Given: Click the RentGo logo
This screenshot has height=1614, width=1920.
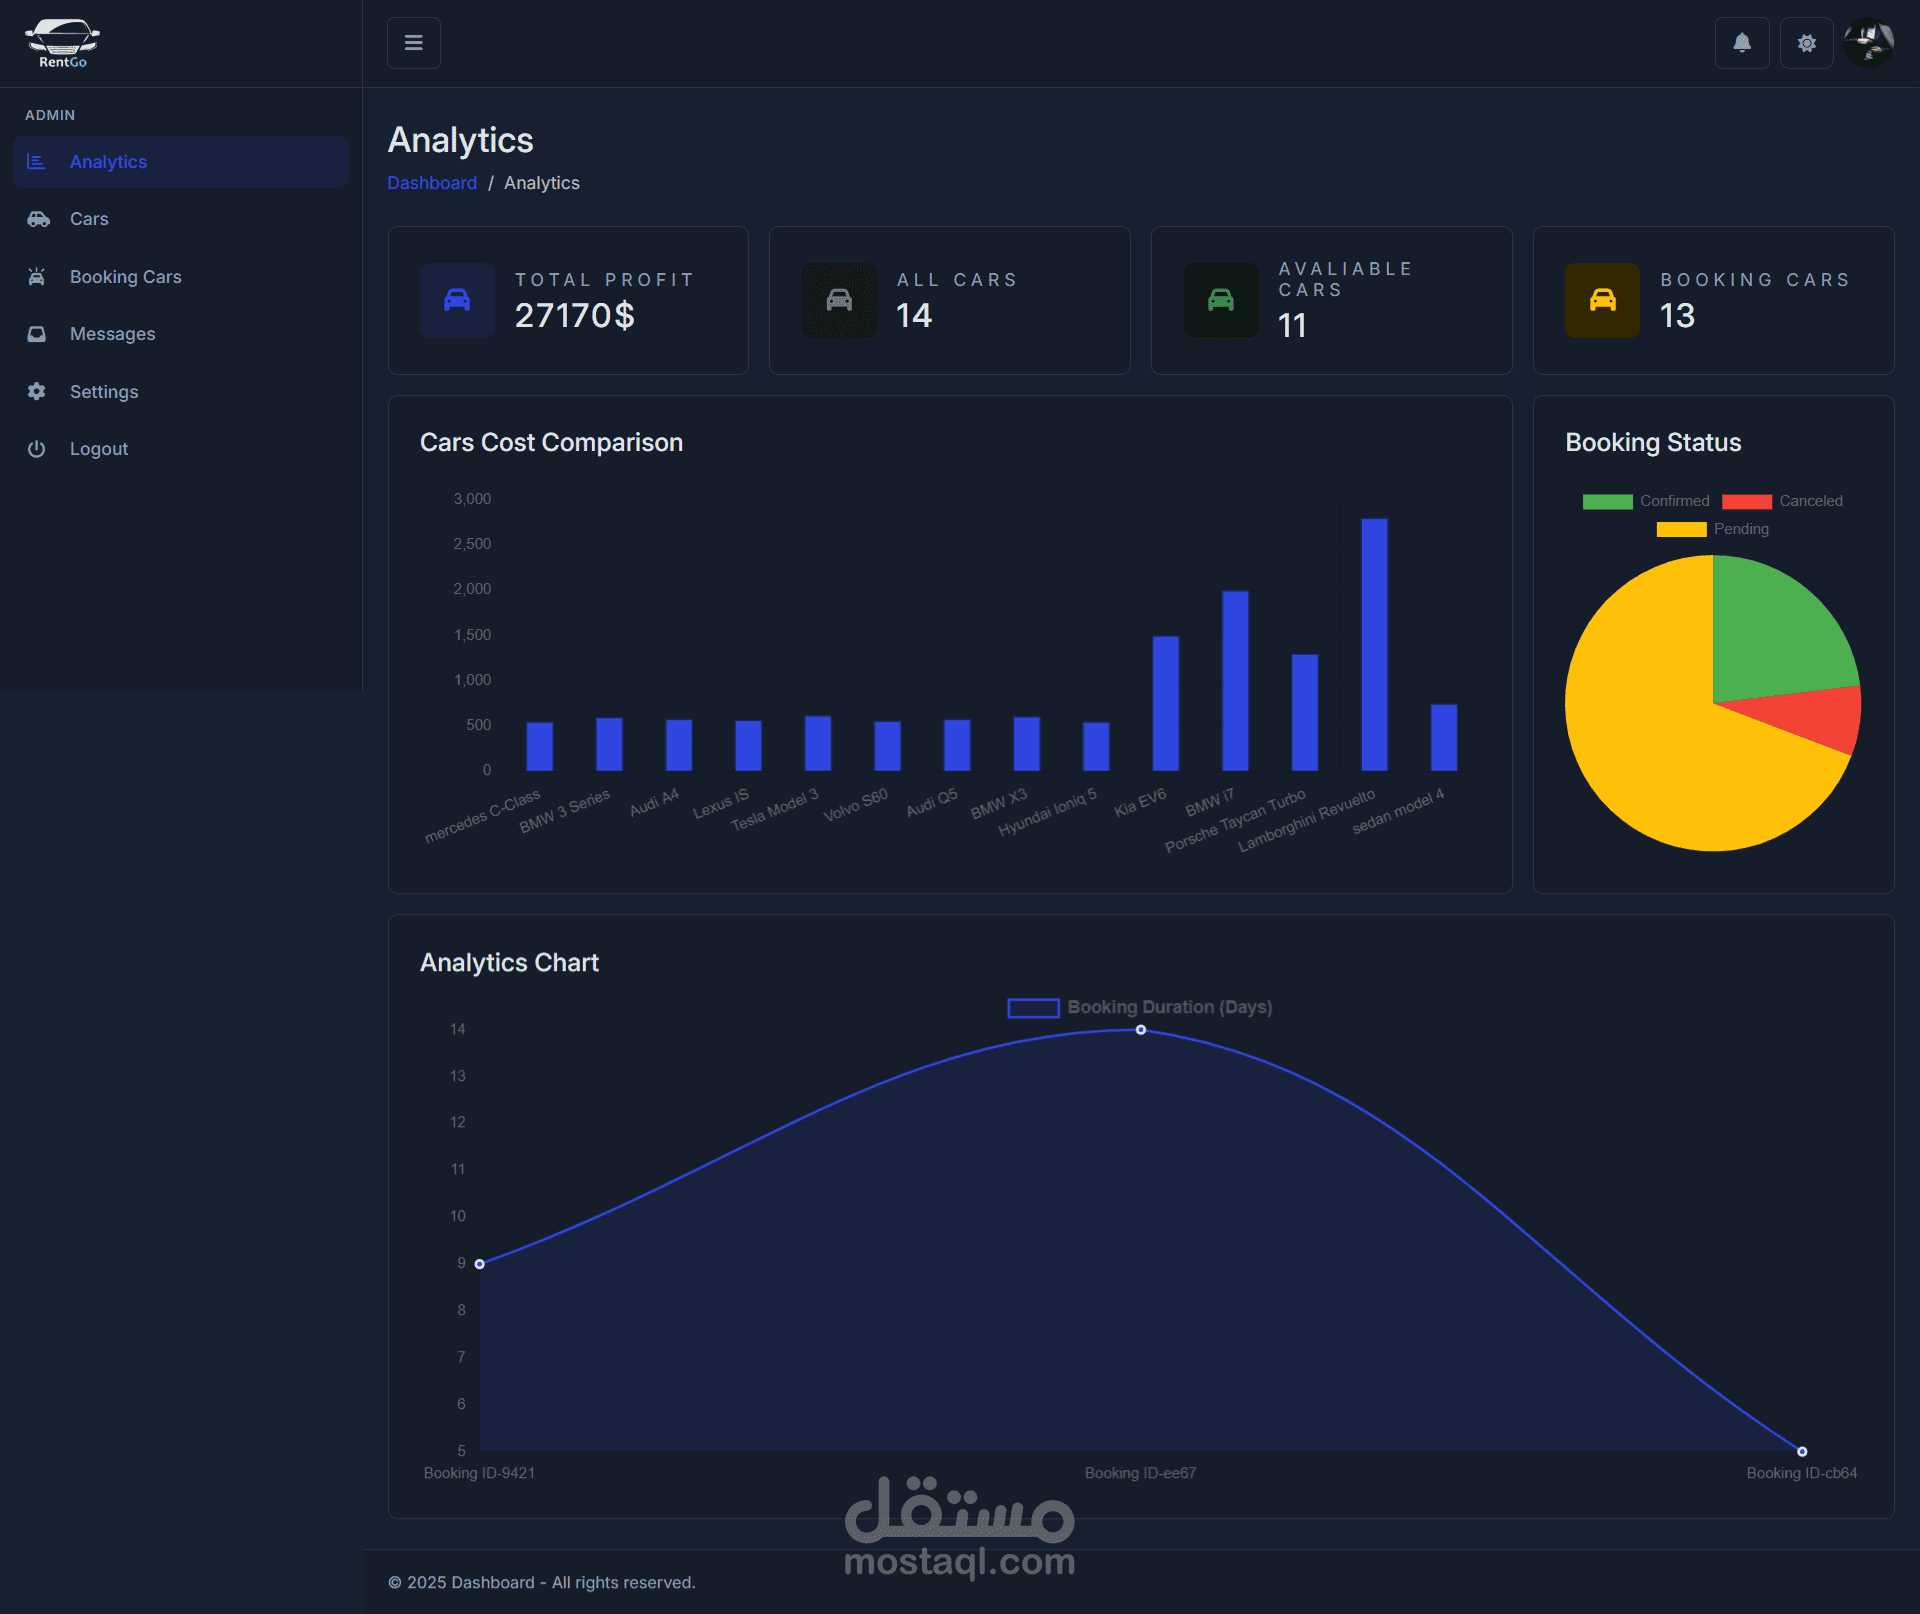Looking at the screenshot, I should (62, 43).
